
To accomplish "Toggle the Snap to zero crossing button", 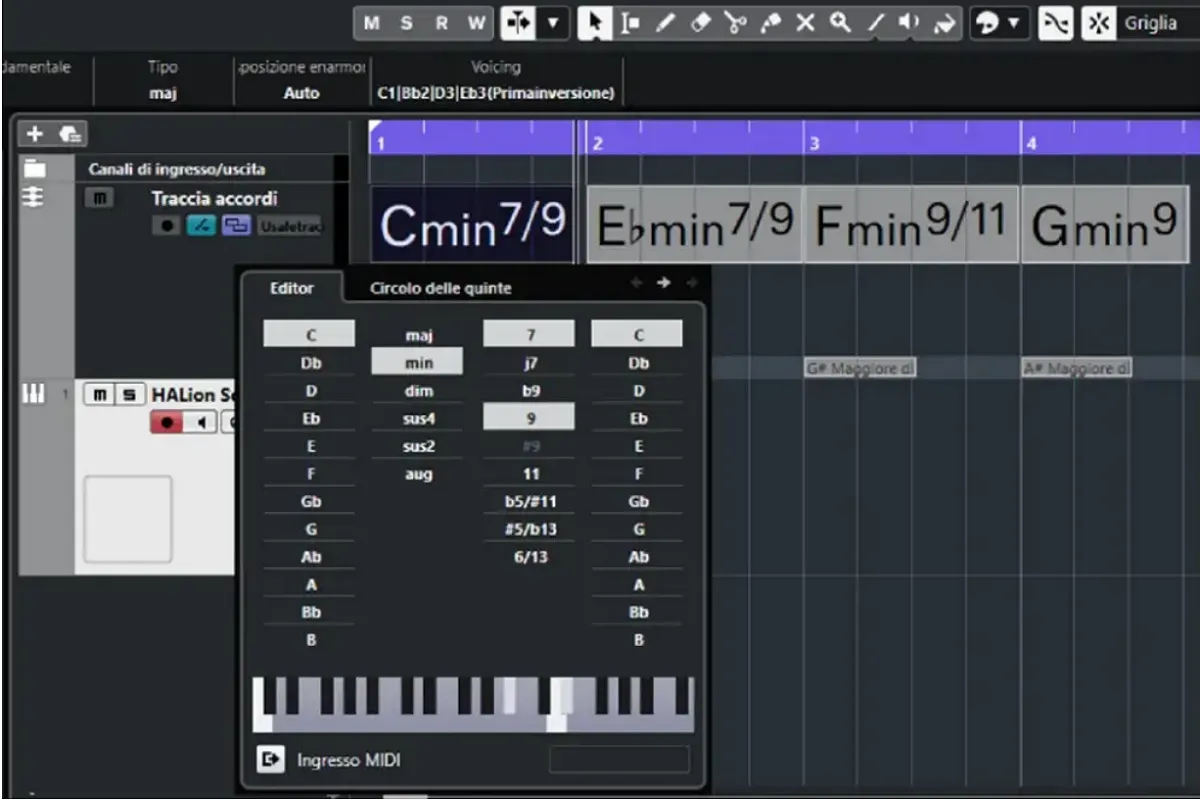I will click(1054, 23).
